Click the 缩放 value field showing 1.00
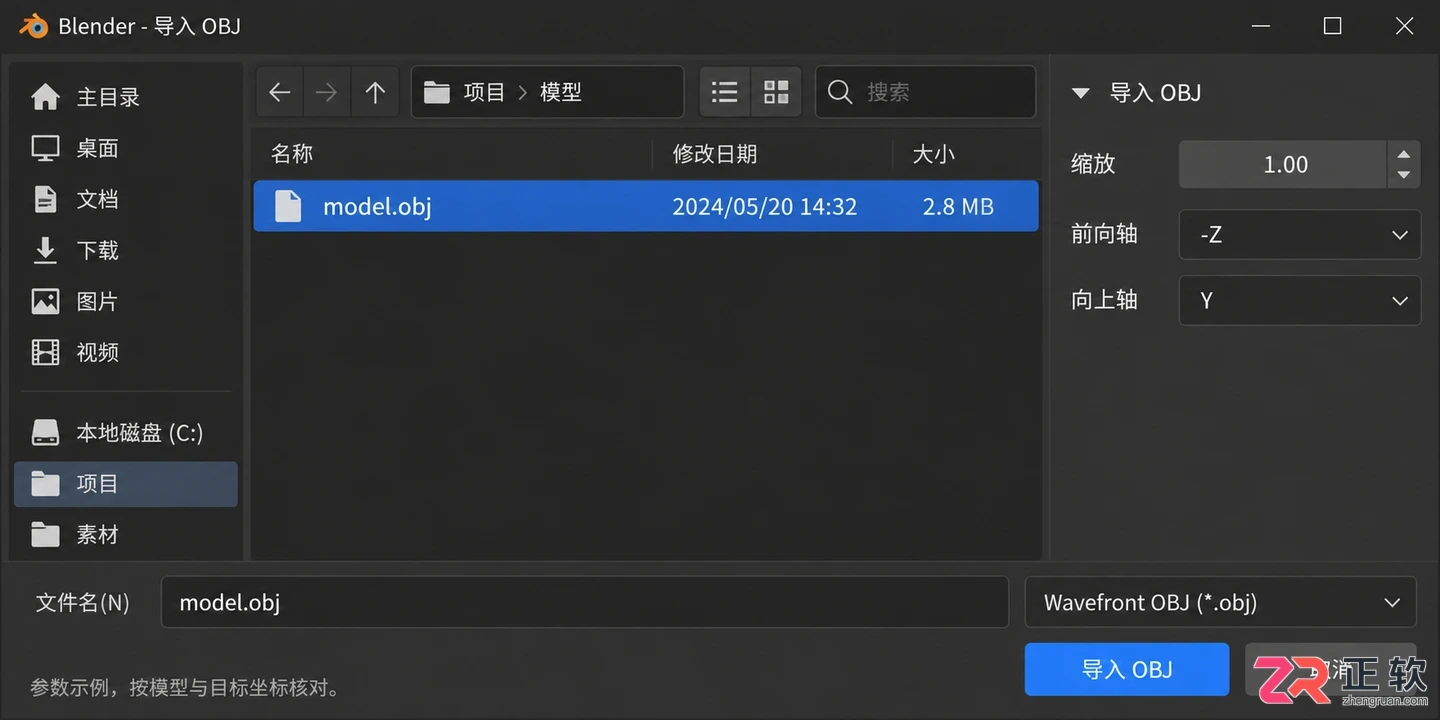This screenshot has width=1440, height=720. click(1283, 164)
